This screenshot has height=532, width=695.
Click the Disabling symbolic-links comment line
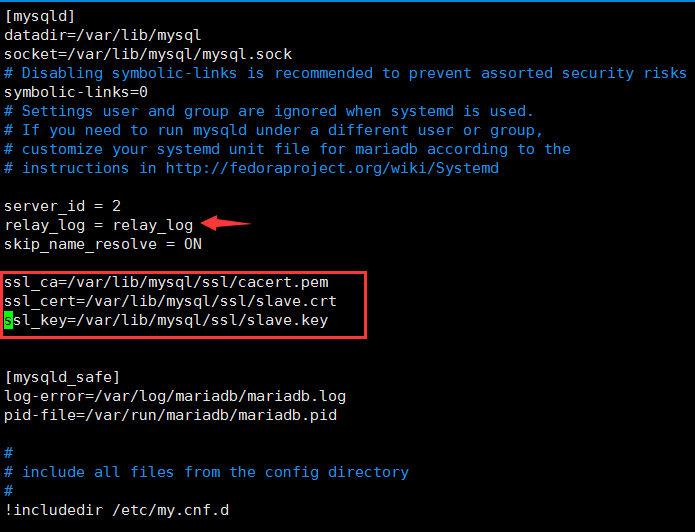click(346, 73)
